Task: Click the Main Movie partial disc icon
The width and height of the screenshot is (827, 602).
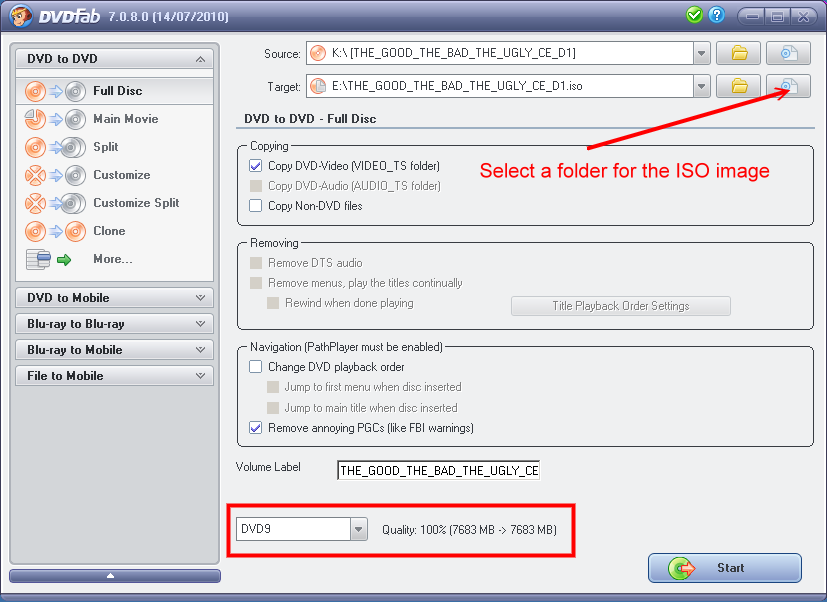Action: [x=55, y=119]
